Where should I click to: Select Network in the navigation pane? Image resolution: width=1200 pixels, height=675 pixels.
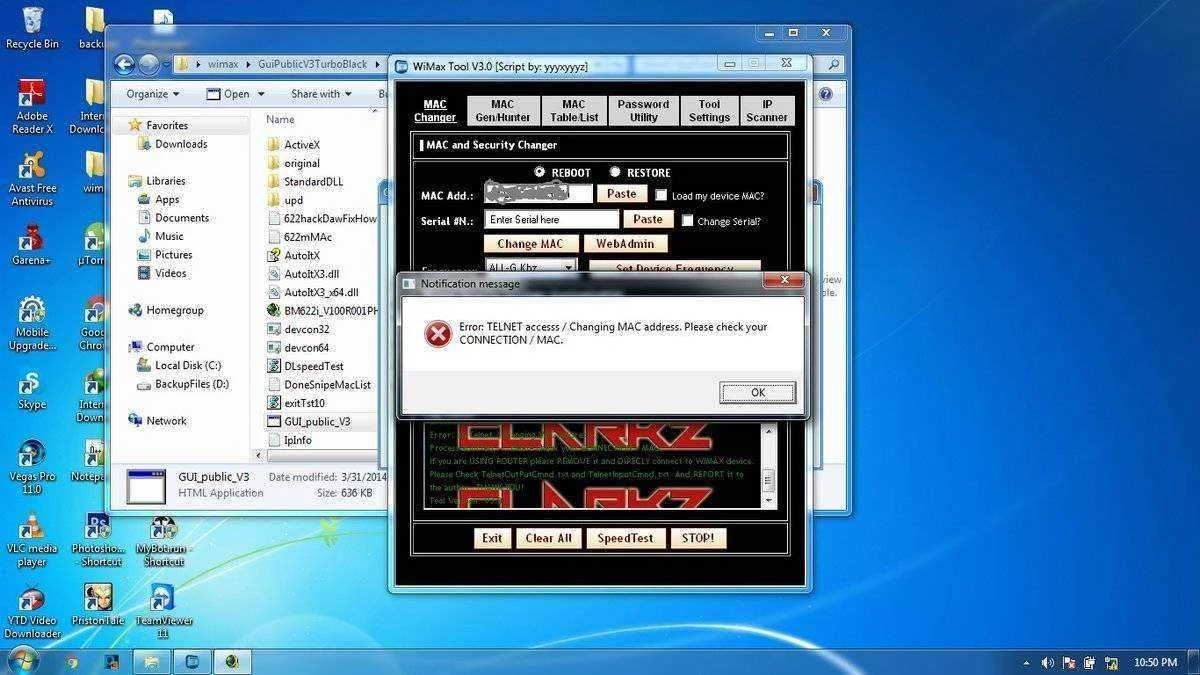166,421
